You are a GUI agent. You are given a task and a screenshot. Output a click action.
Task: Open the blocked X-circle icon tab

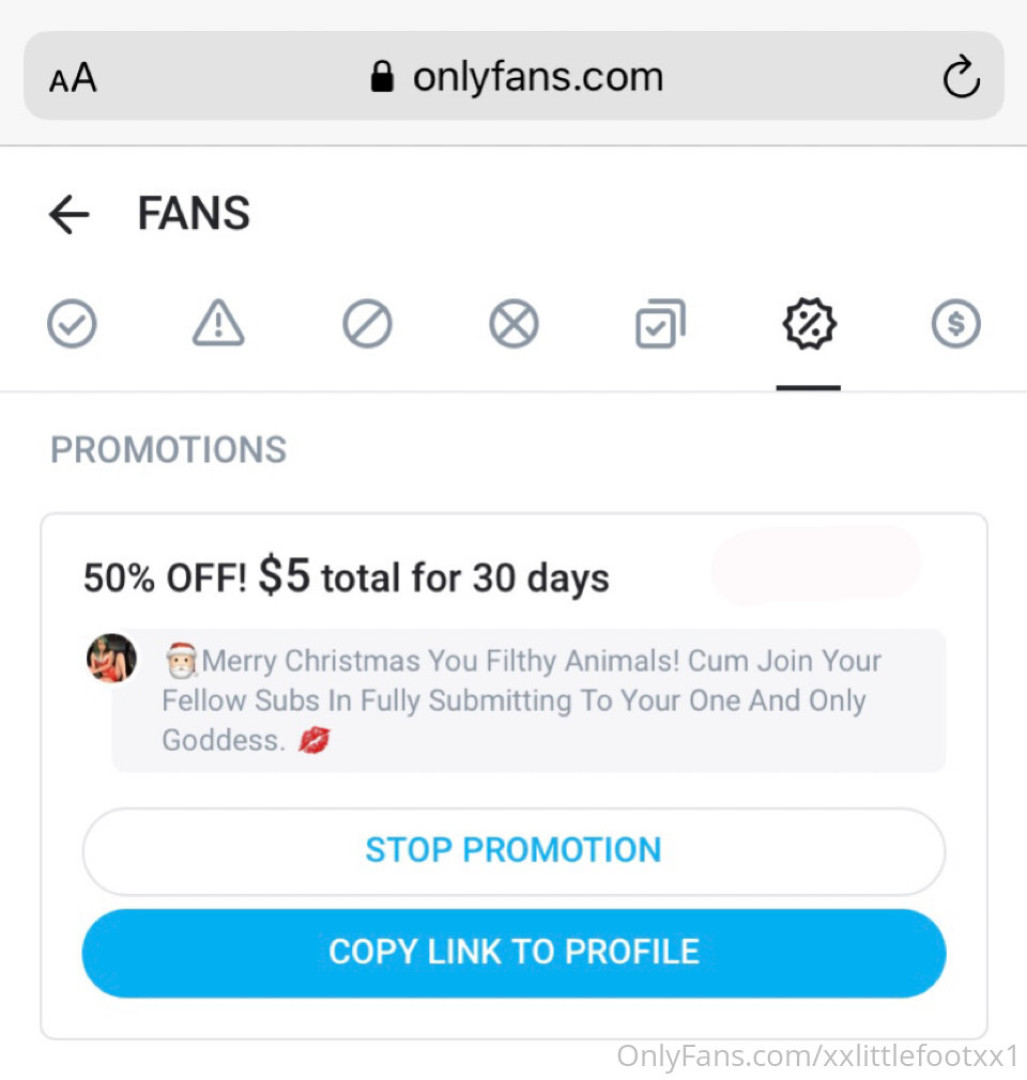click(x=514, y=325)
